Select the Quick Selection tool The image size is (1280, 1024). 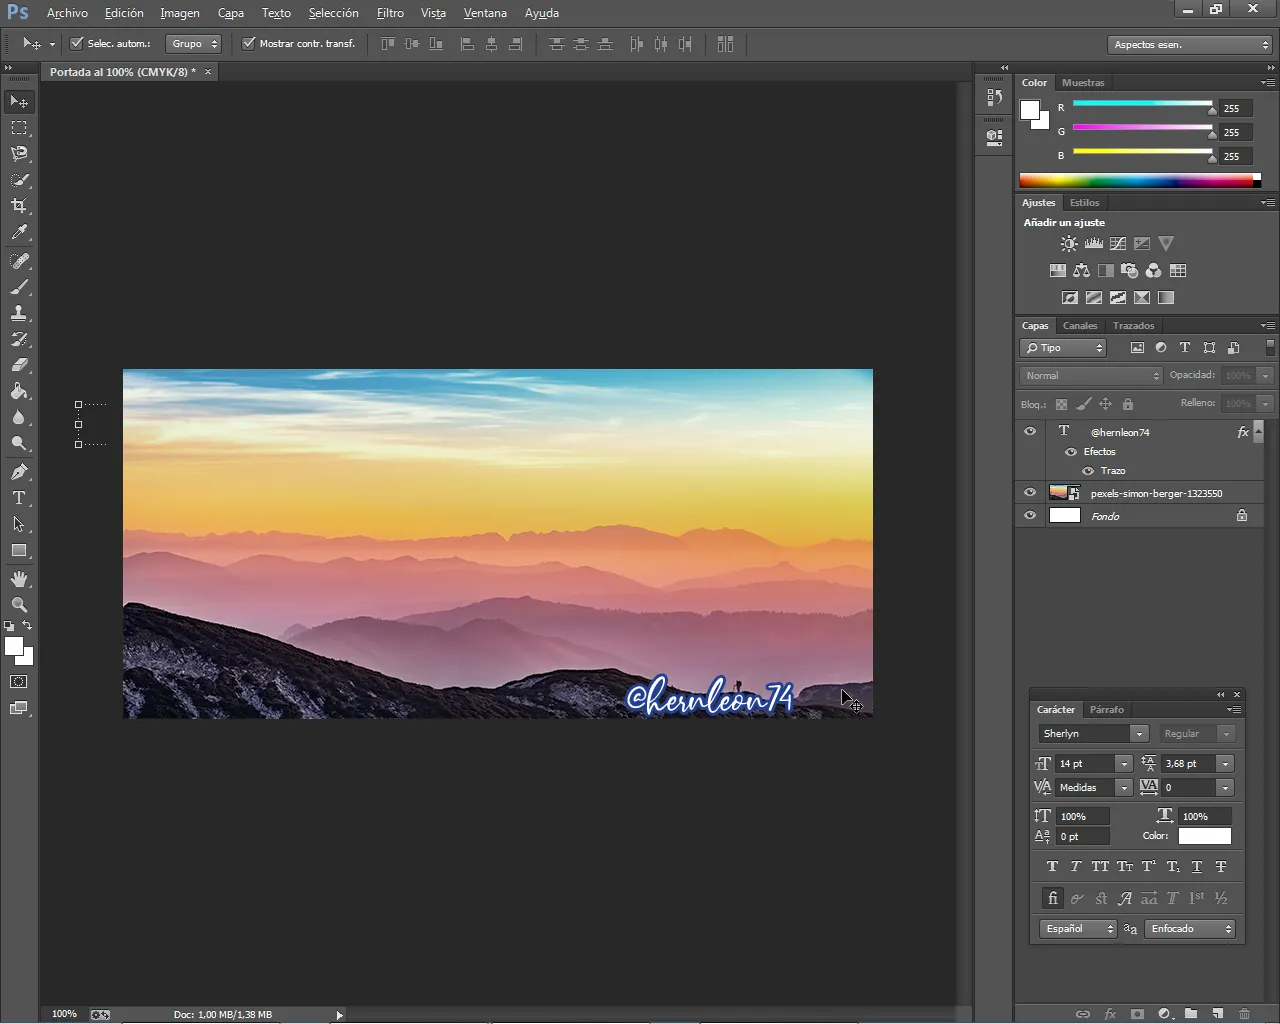click(x=19, y=180)
